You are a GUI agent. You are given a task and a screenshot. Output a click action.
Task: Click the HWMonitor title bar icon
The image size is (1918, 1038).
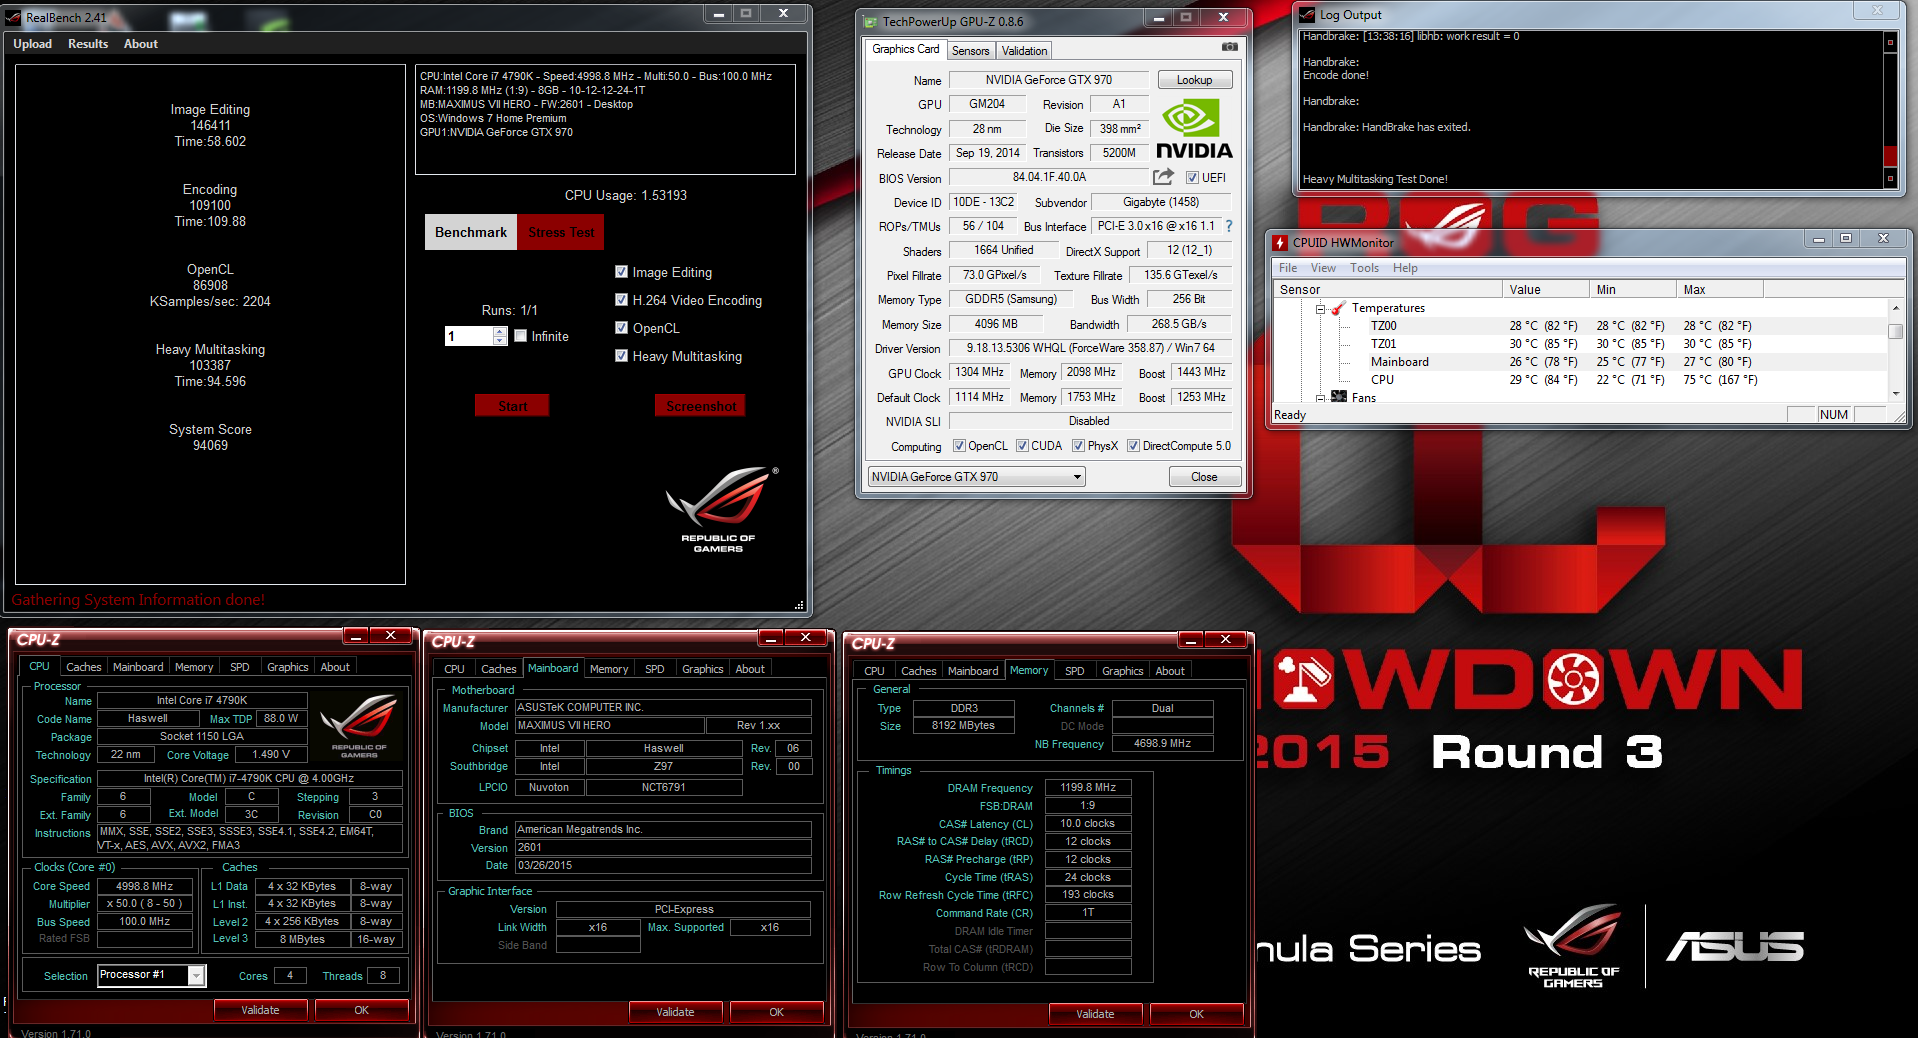coord(1279,242)
